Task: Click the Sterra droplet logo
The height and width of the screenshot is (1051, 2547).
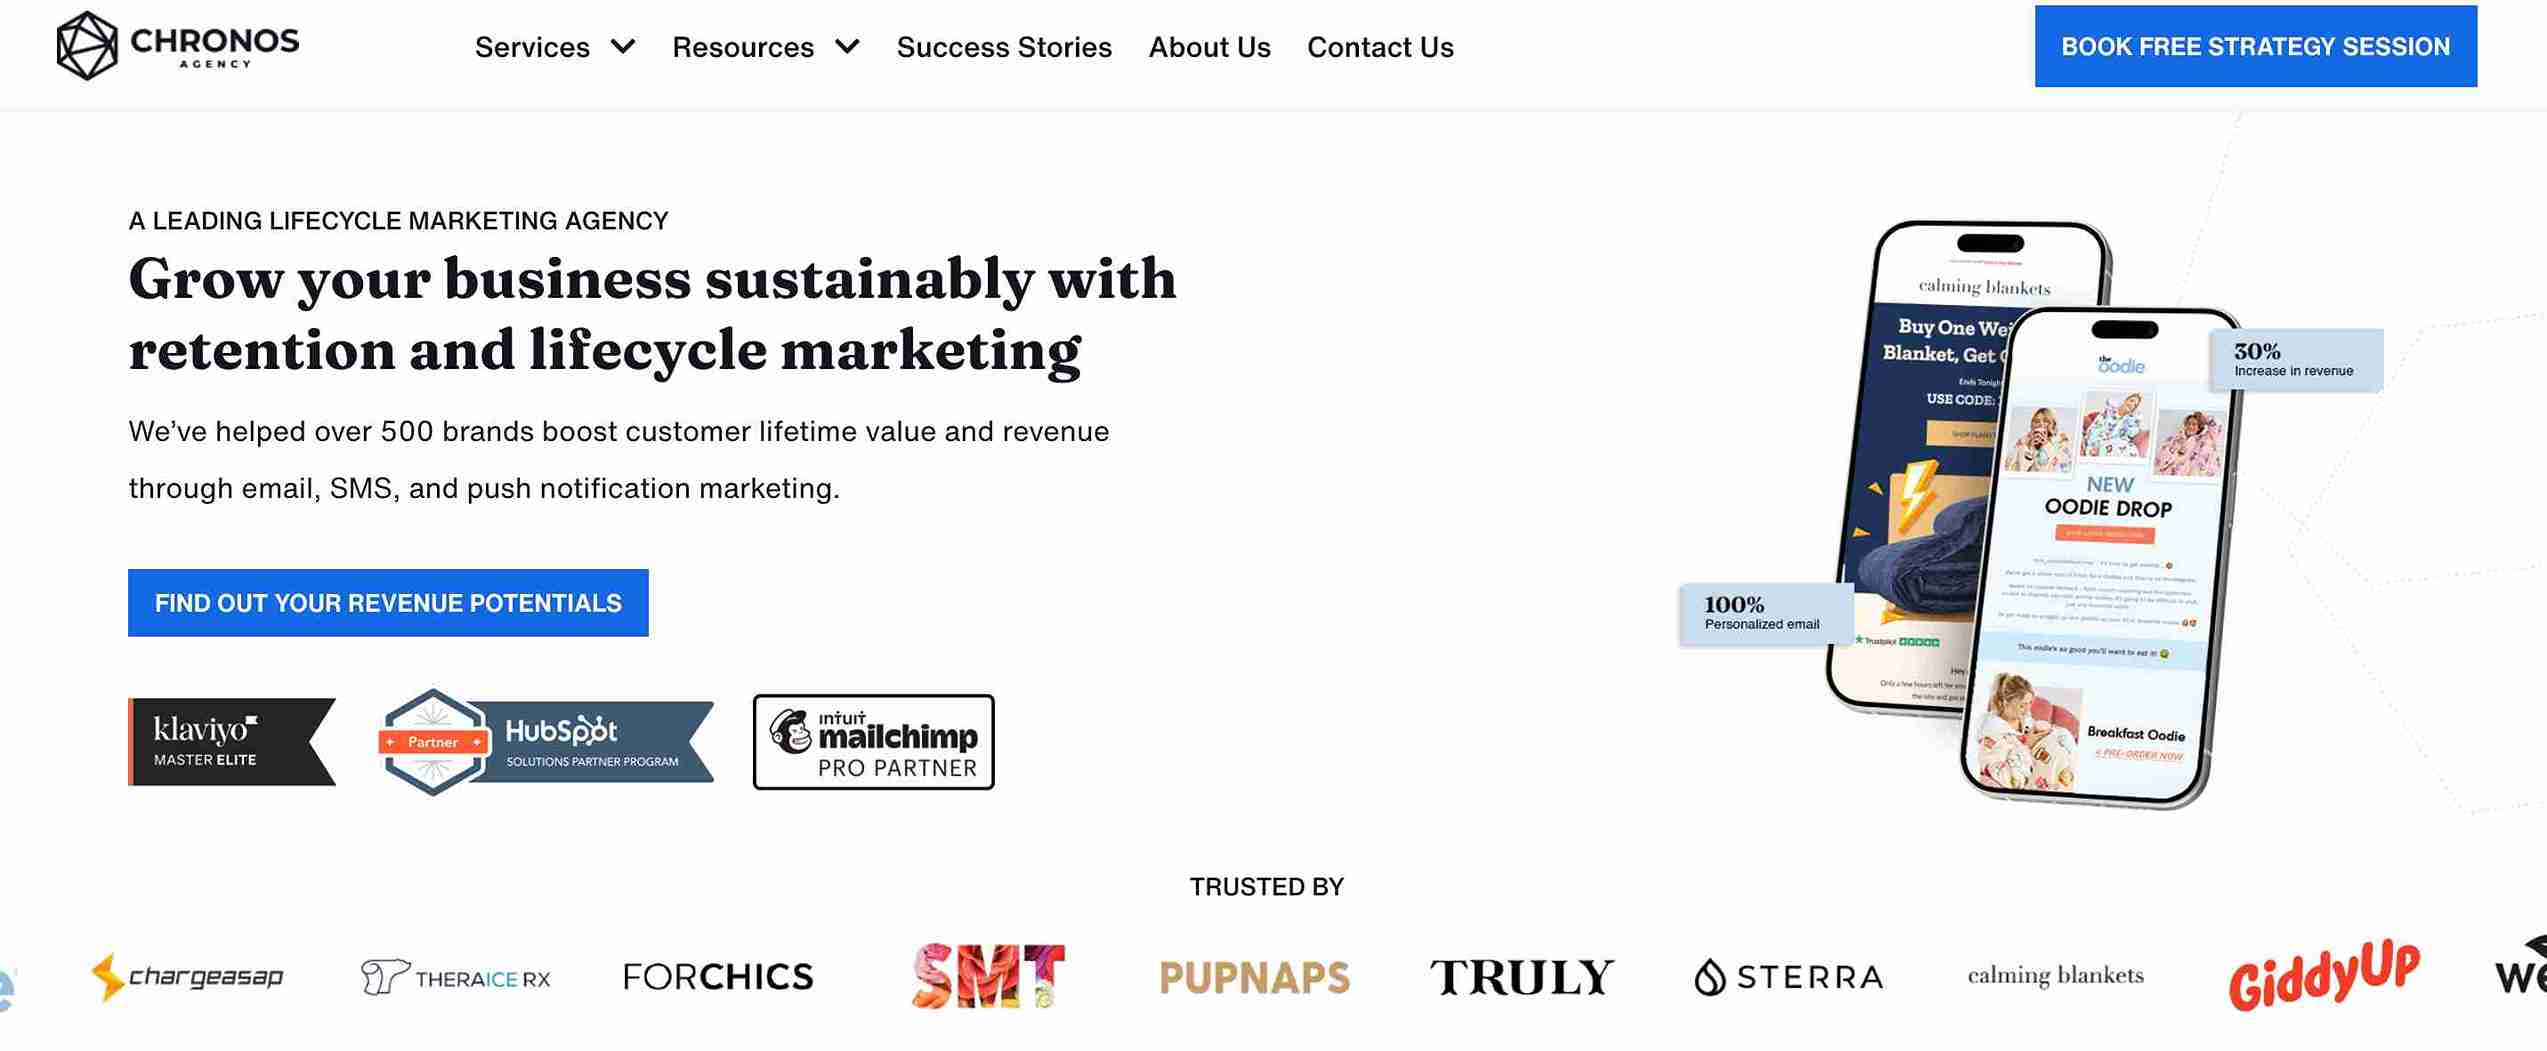Action: [x=1789, y=977]
